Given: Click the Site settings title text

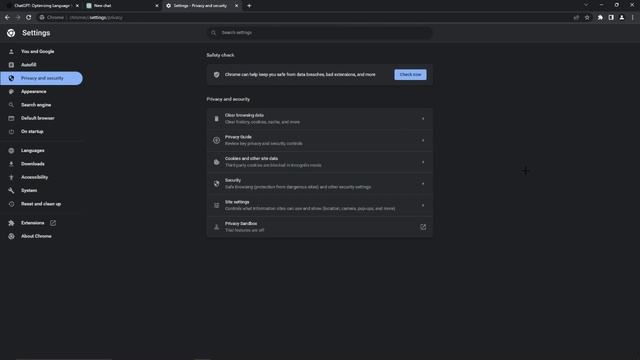Looking at the screenshot, I should pos(237,202).
